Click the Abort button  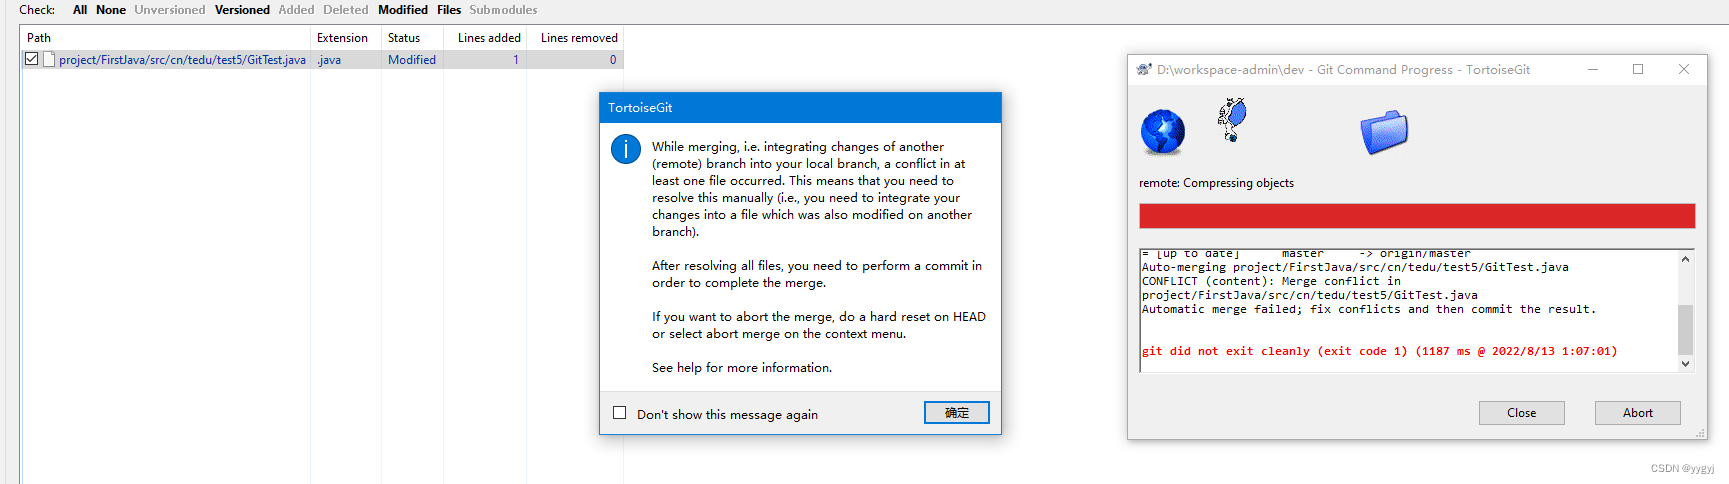pyautogui.click(x=1637, y=413)
